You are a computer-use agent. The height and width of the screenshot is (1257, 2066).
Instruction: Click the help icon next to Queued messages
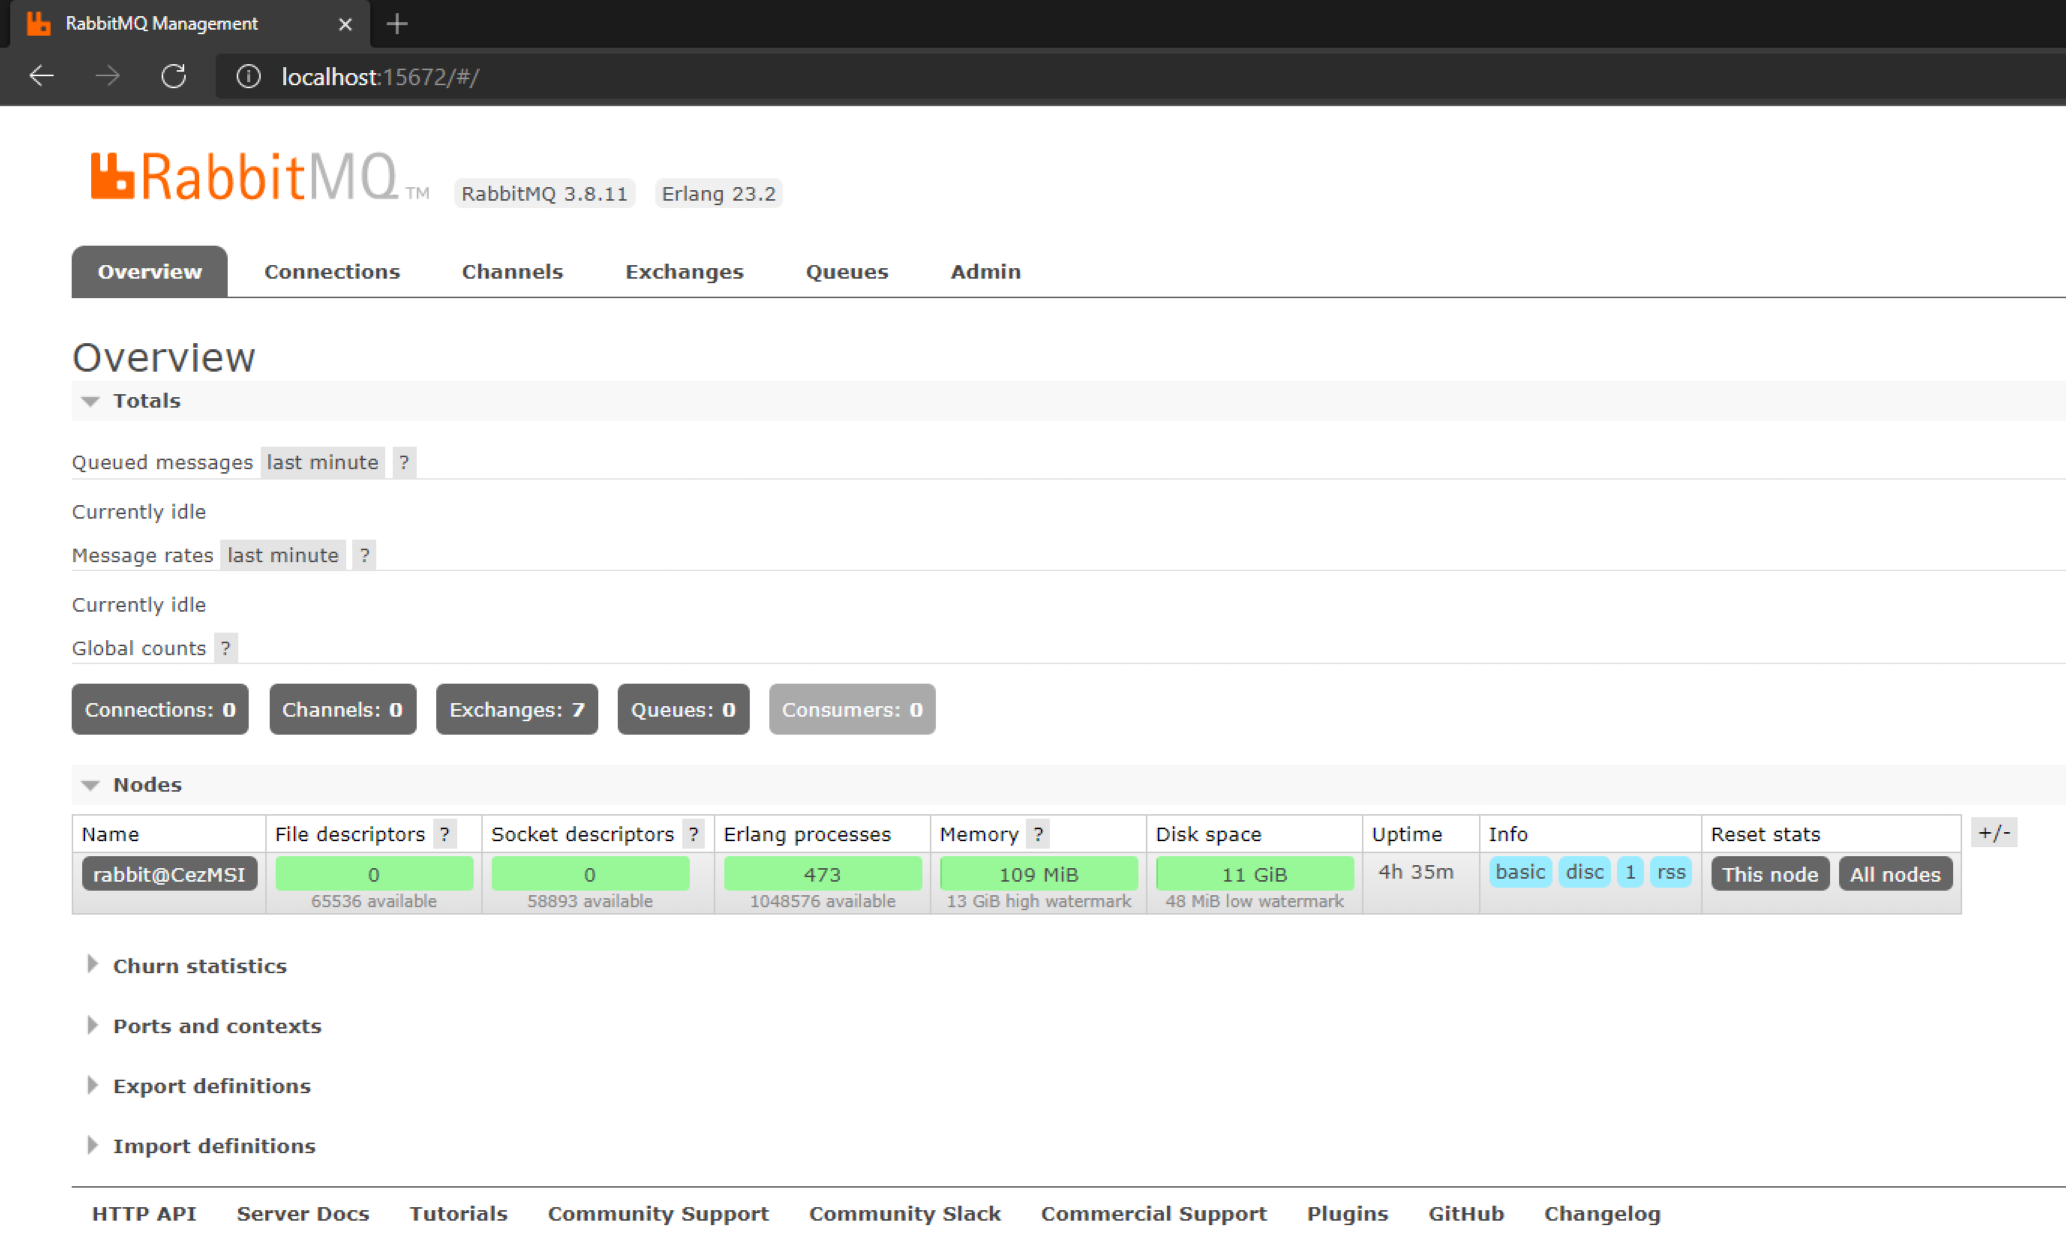click(x=404, y=462)
